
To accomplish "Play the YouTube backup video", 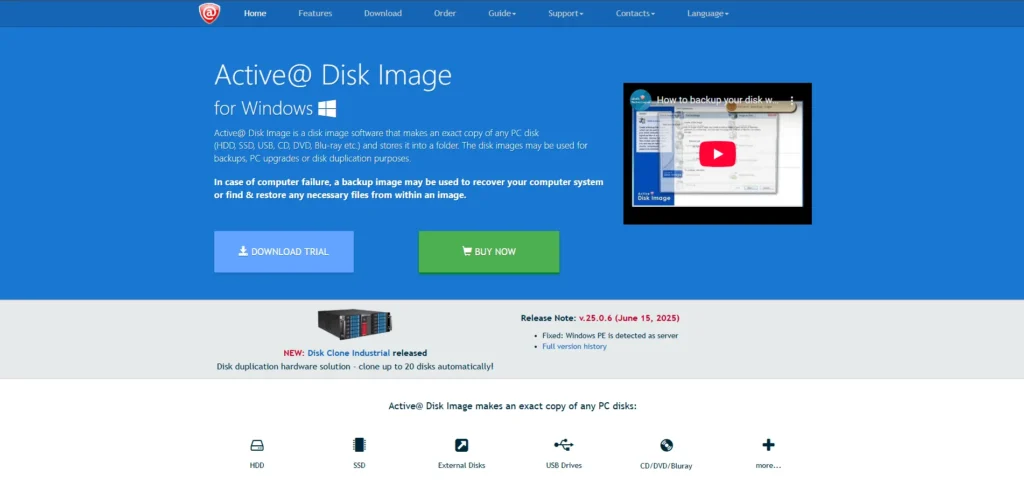I will point(717,153).
